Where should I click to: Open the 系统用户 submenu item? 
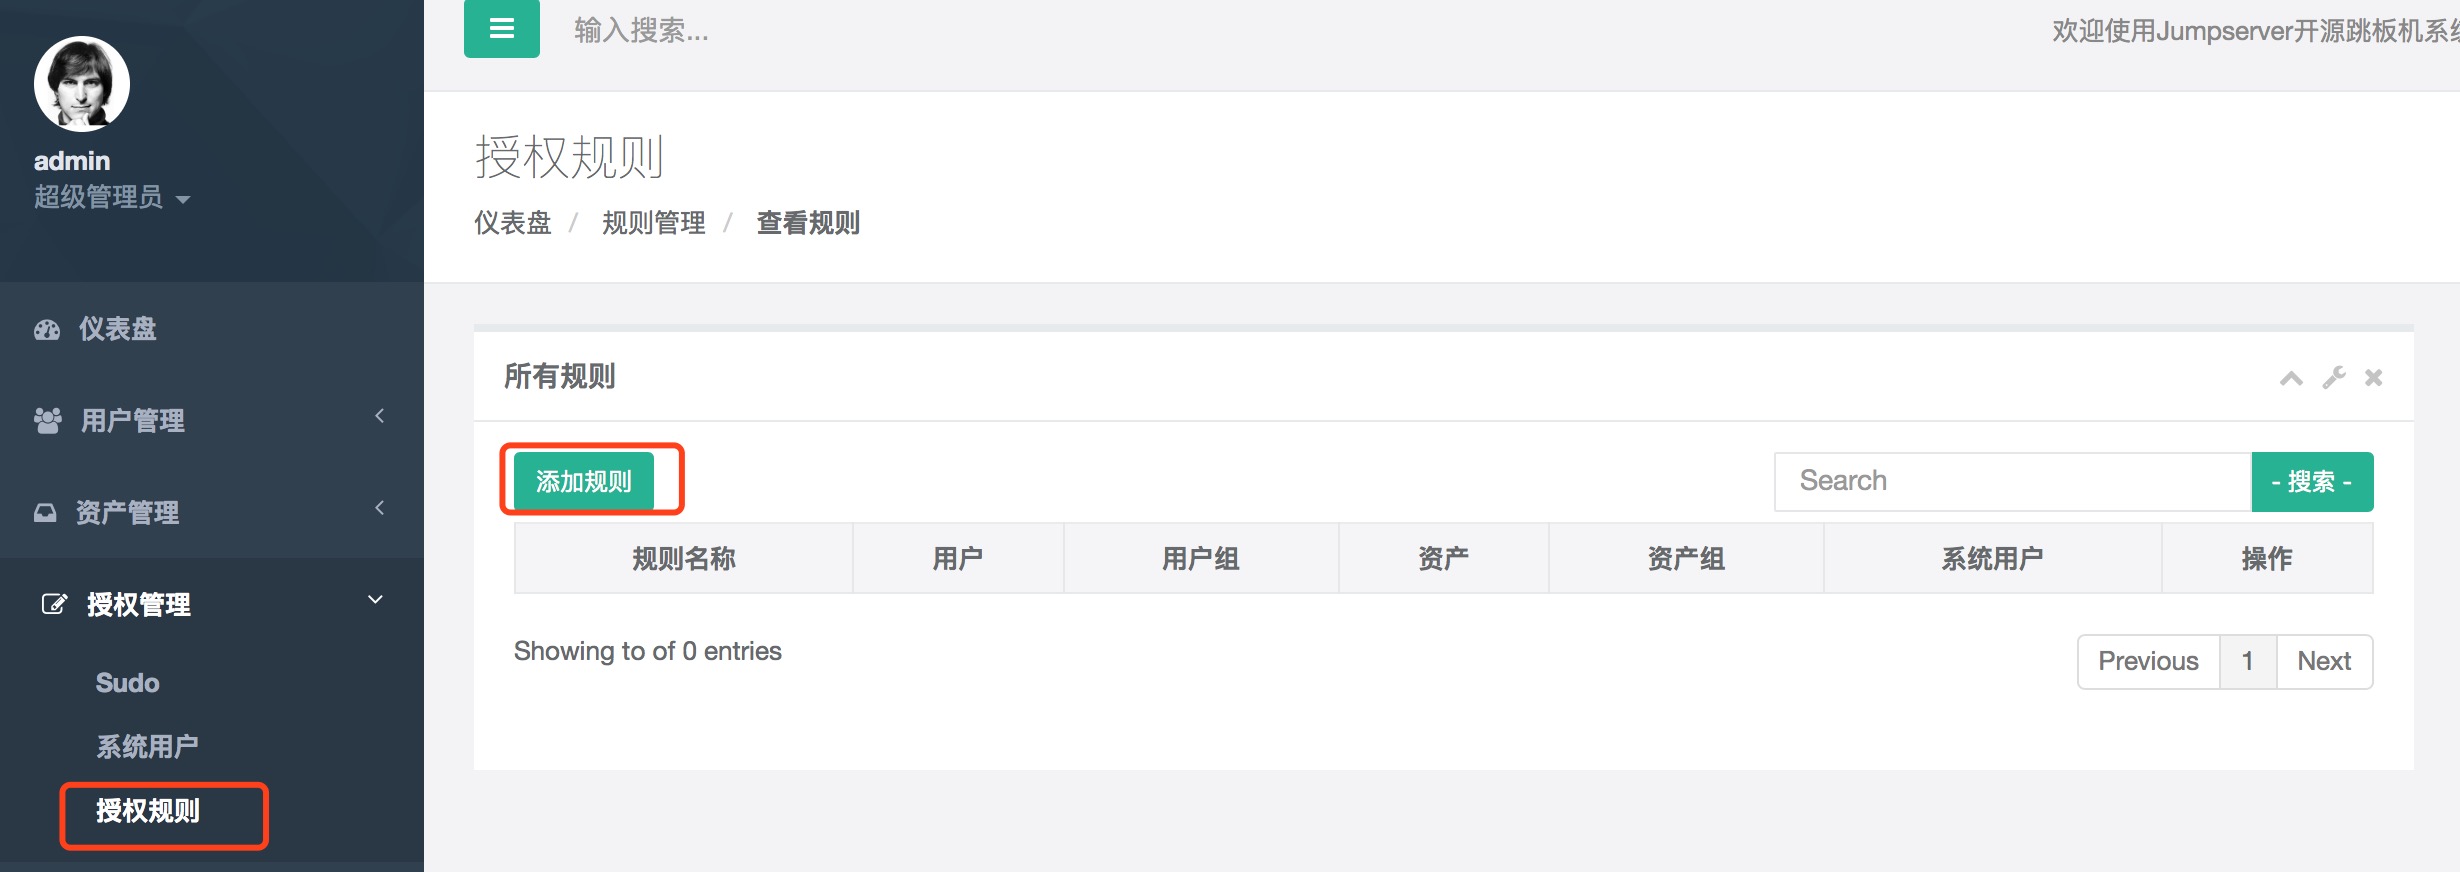tap(147, 746)
